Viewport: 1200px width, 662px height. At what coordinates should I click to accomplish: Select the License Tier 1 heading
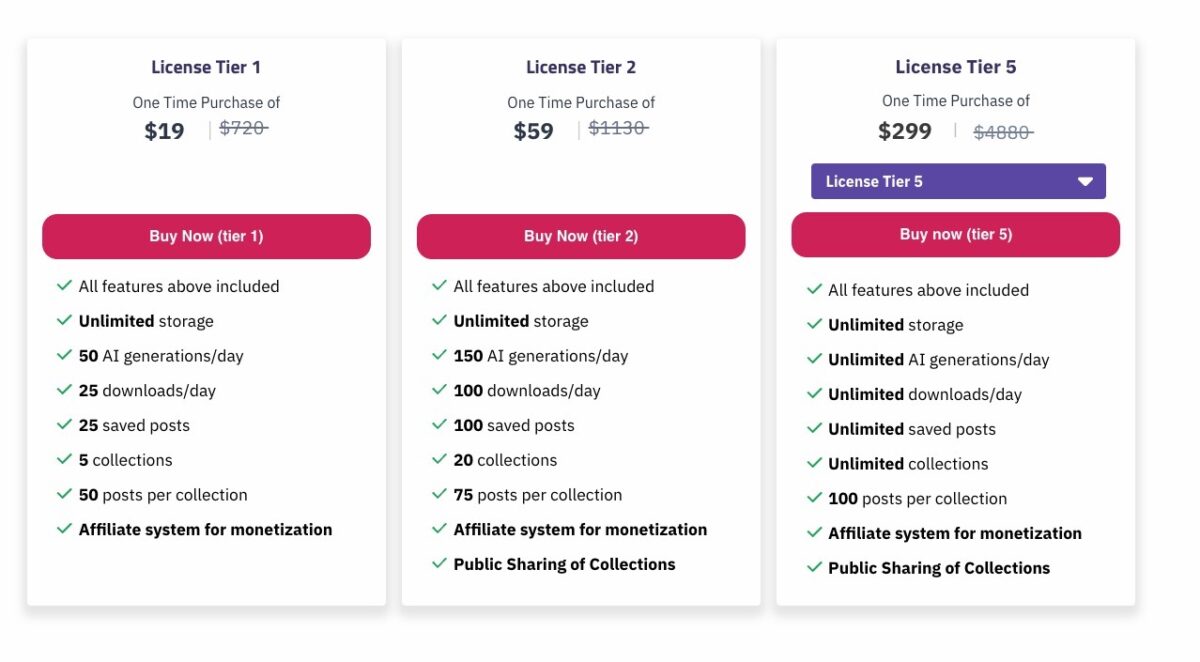pyautogui.click(x=206, y=67)
